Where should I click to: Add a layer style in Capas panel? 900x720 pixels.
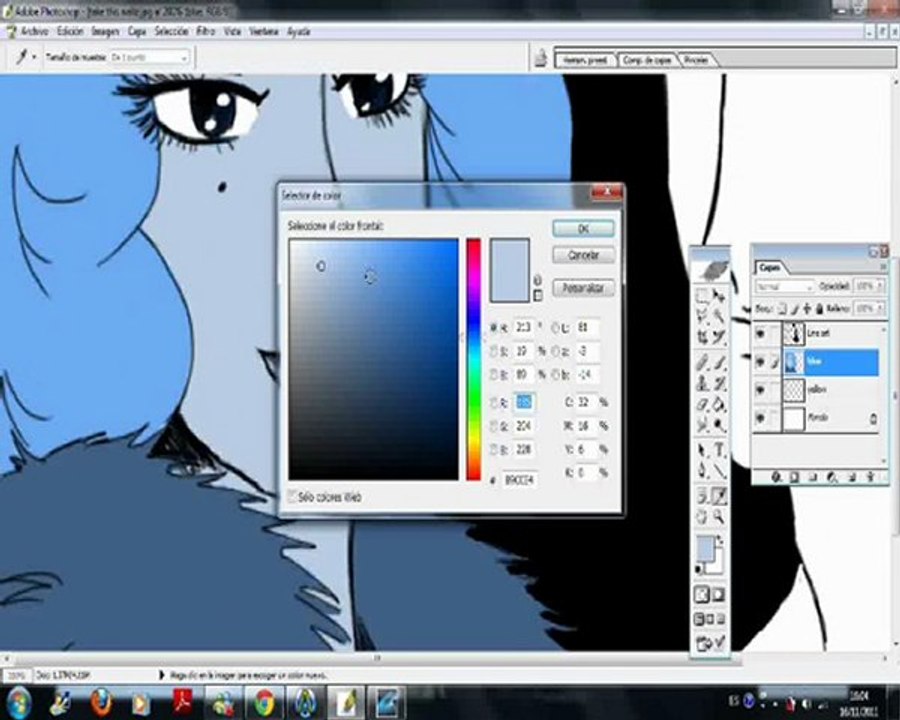pyautogui.click(x=776, y=477)
